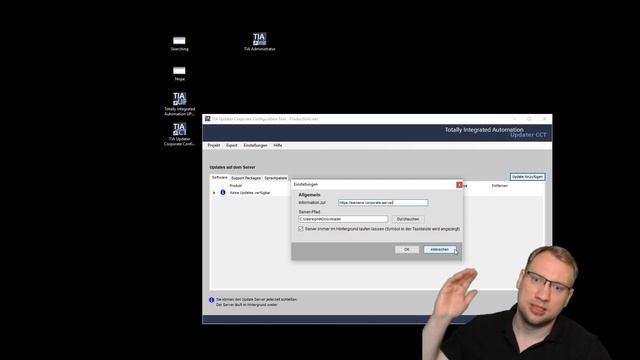Click the Allgemein section heading
Viewport: 640px width, 360px height.
[x=309, y=195]
